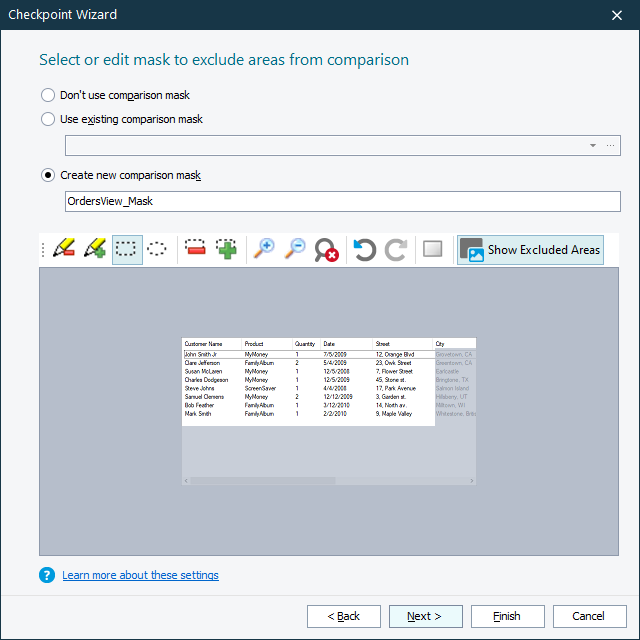Reset zoom with the magnifier X icon
The width and height of the screenshot is (640, 640).
pyautogui.click(x=326, y=249)
